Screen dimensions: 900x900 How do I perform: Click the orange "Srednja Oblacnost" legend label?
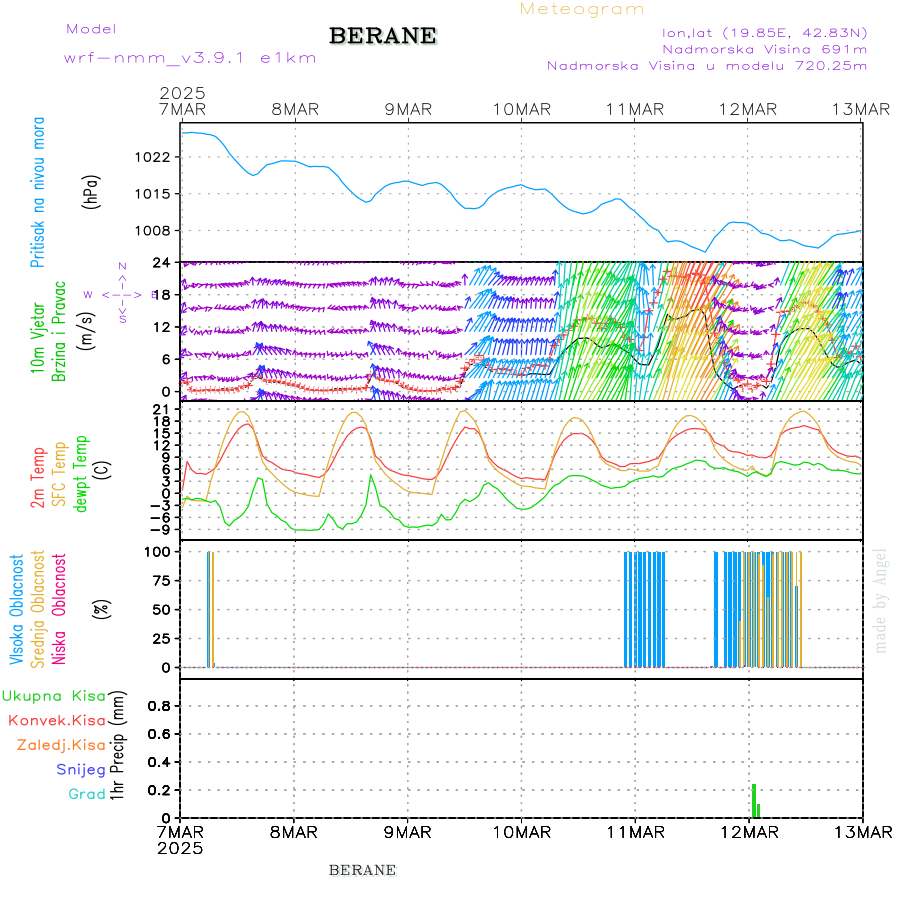(37, 610)
